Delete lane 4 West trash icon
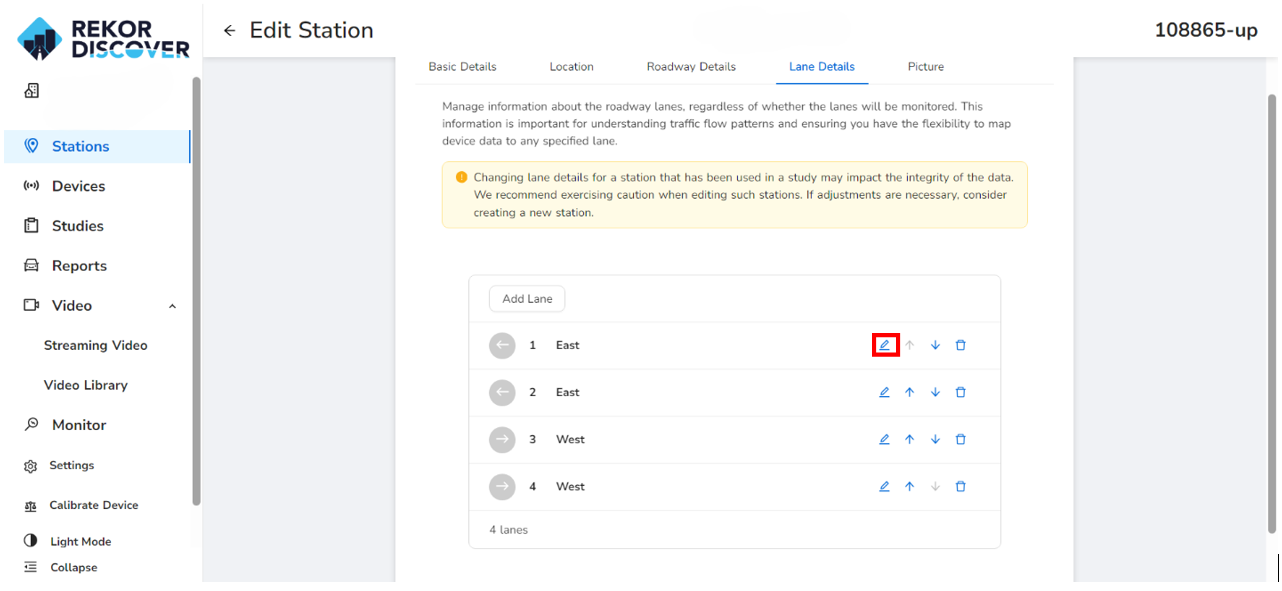 point(960,486)
